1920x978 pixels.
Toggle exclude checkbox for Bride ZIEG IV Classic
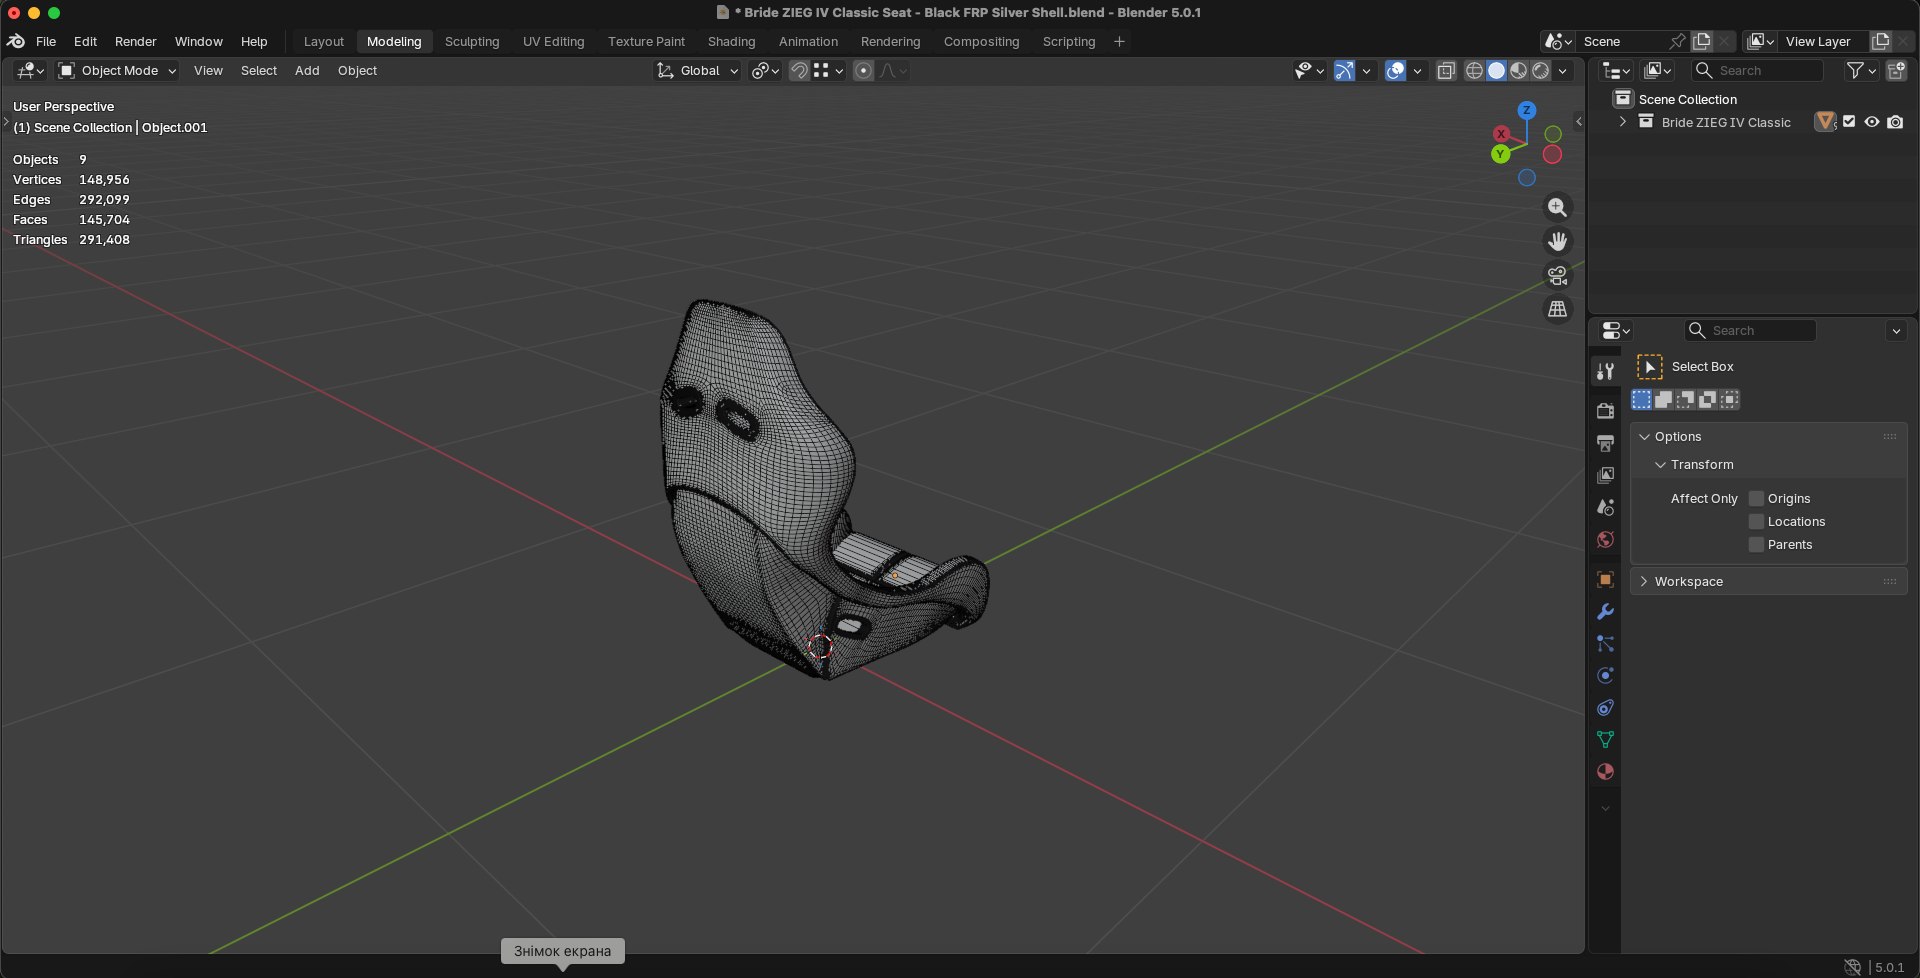pyautogui.click(x=1849, y=122)
